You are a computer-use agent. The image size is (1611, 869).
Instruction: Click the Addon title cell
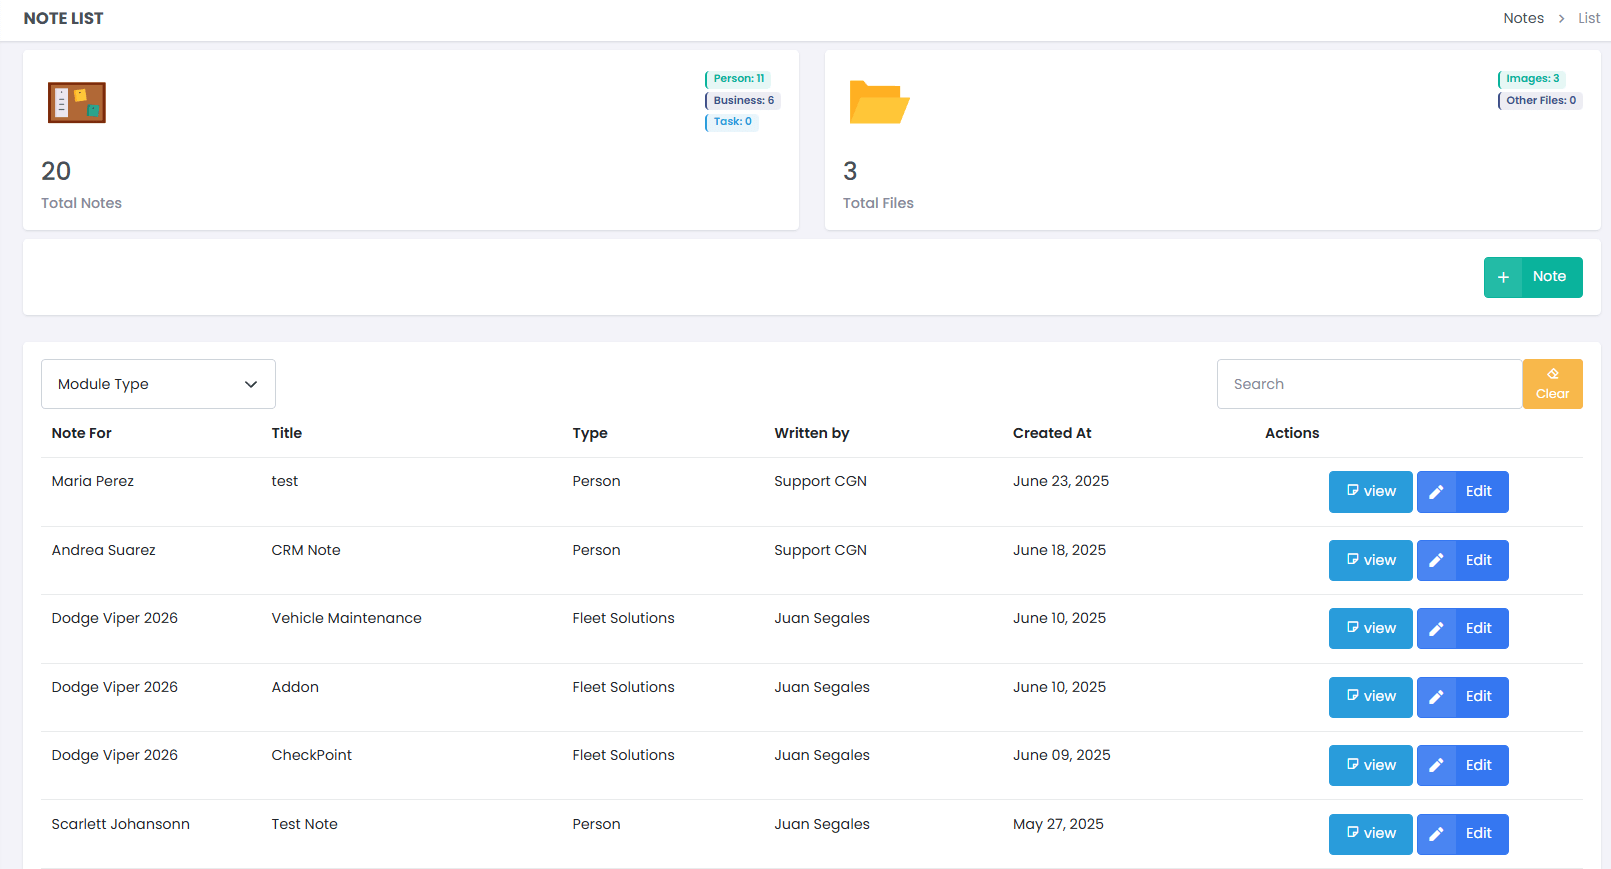click(x=295, y=687)
